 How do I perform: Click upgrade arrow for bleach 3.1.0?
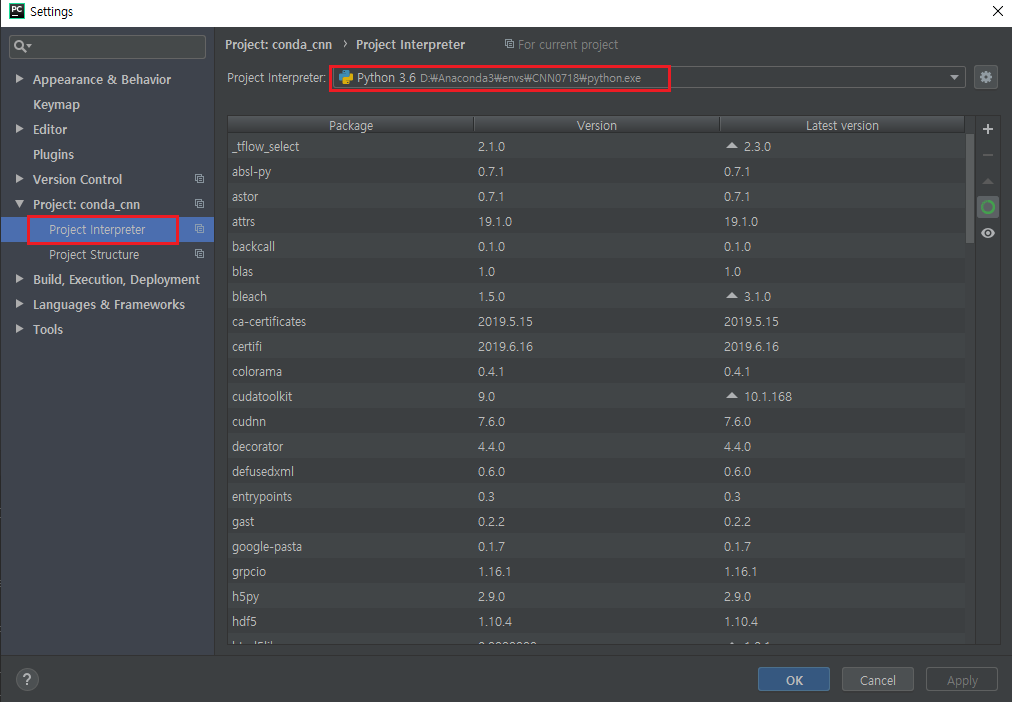pos(731,296)
